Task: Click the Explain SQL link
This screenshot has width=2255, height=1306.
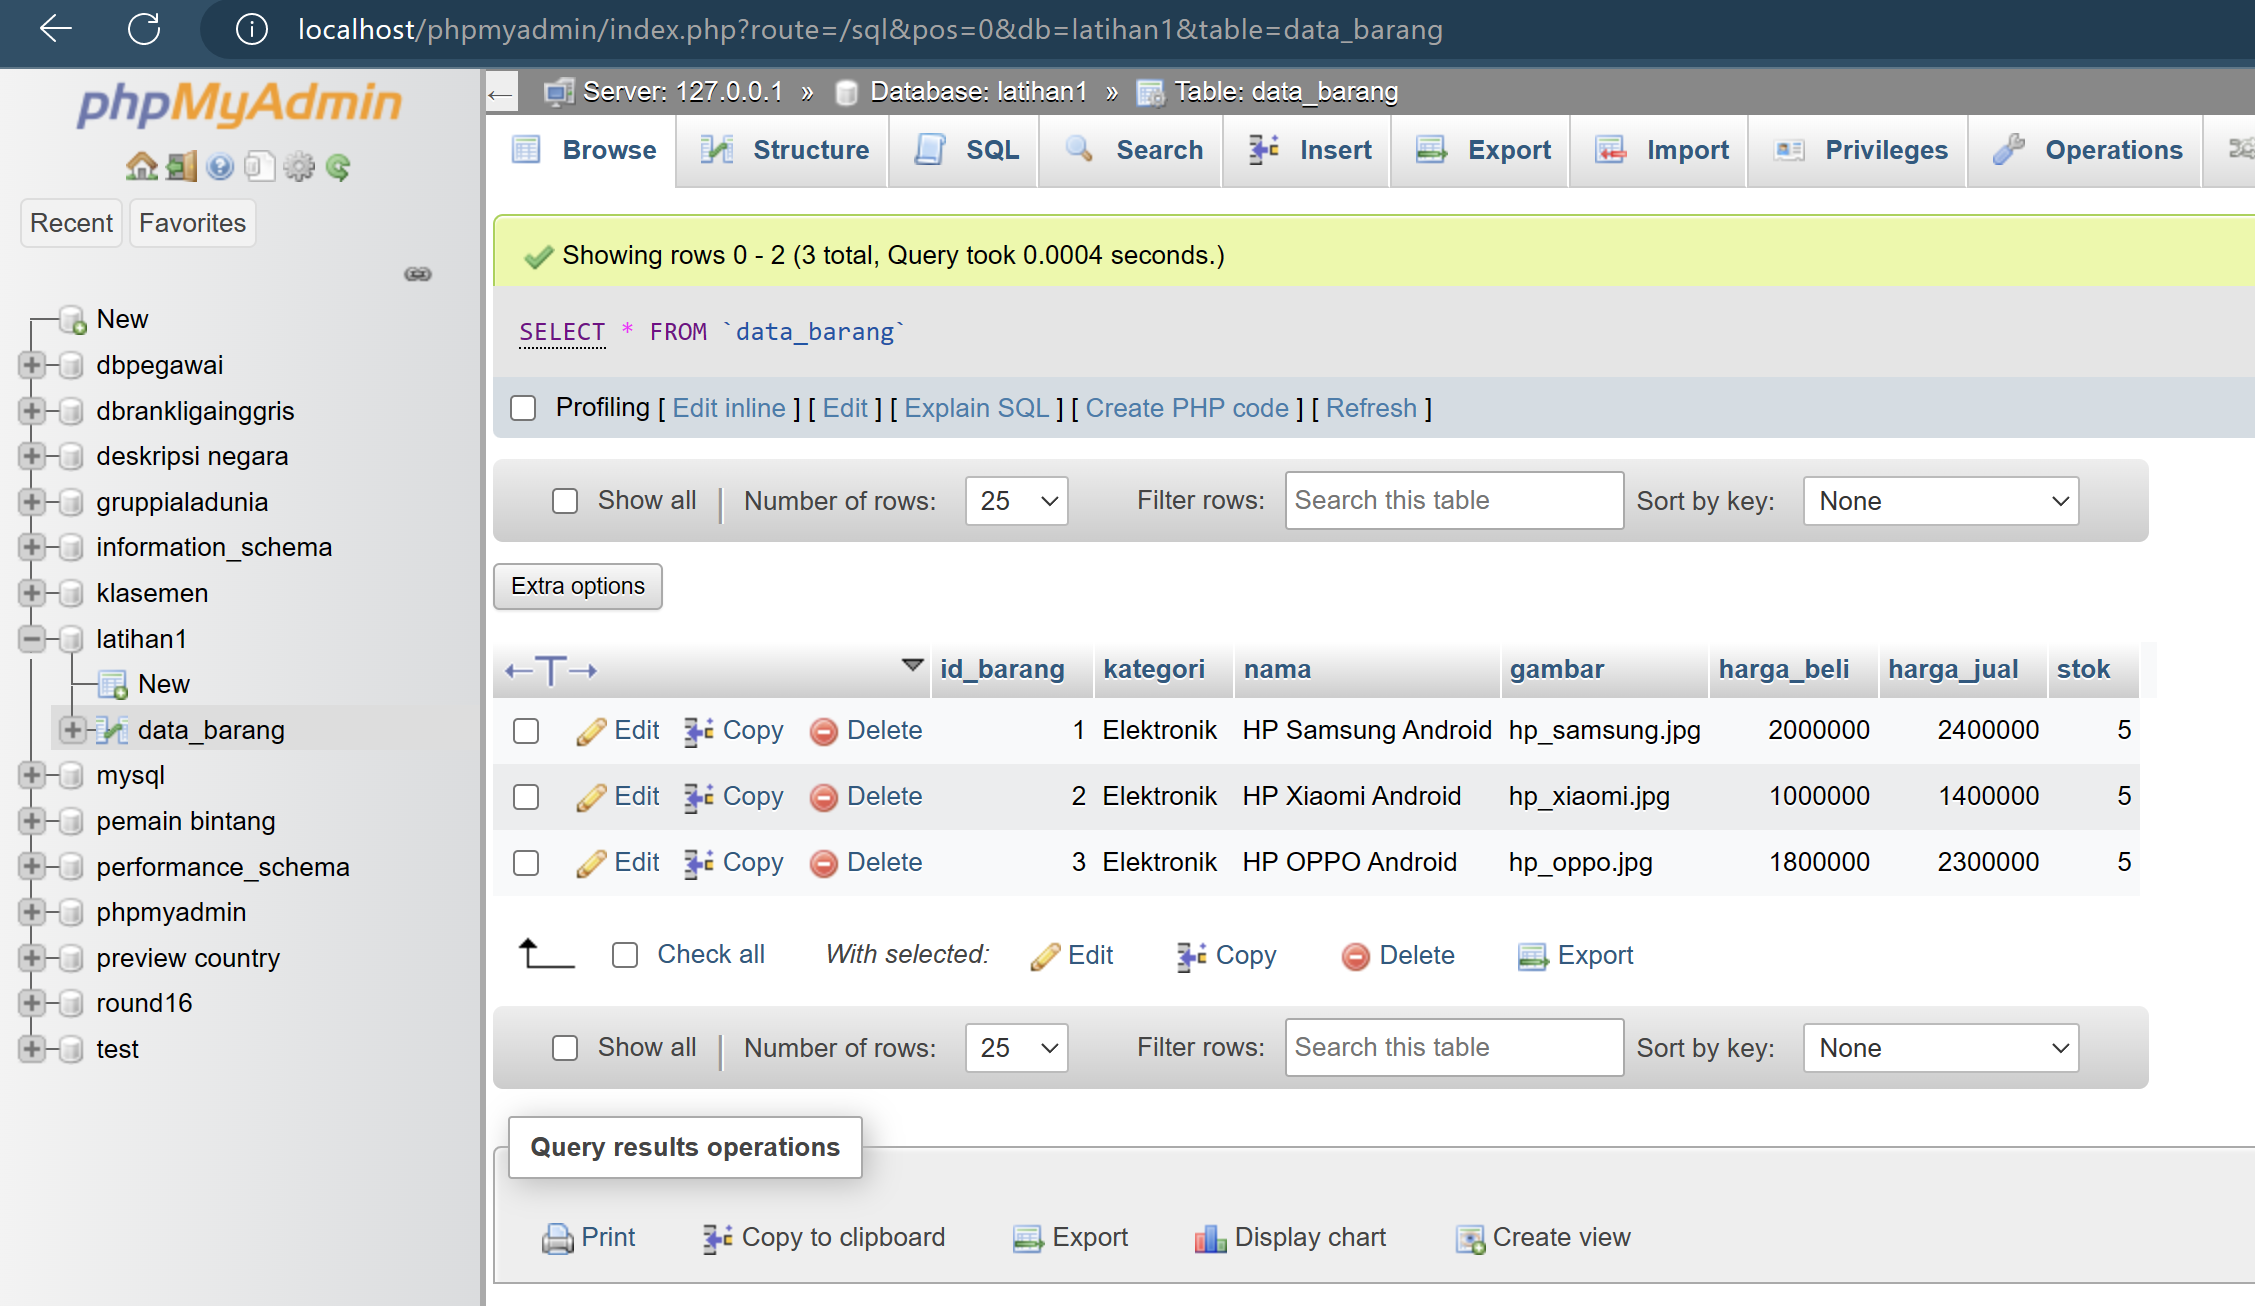Action: coord(976,408)
